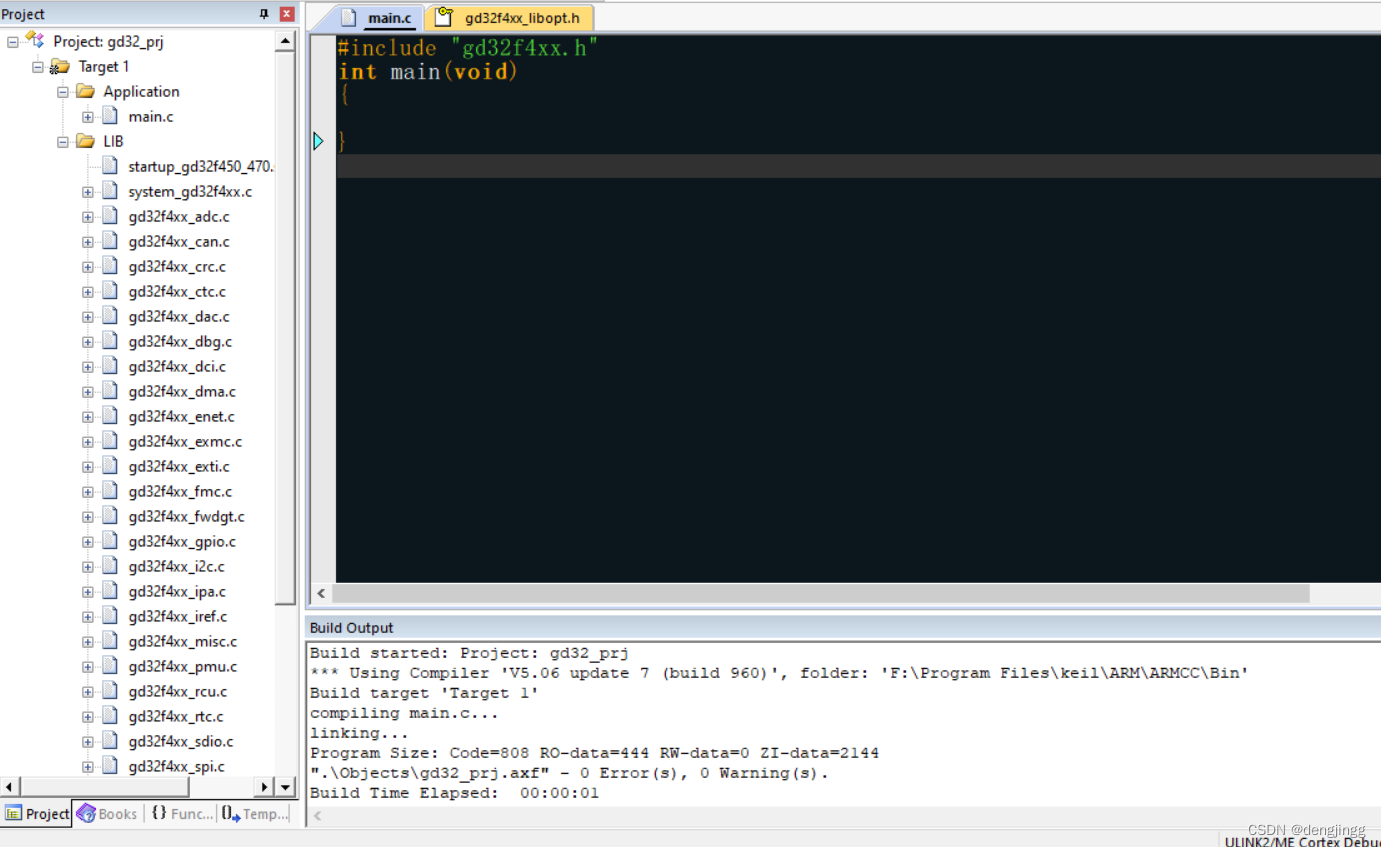
Task: Click the gd32f4xx_enet.c file icon
Action: click(x=110, y=416)
